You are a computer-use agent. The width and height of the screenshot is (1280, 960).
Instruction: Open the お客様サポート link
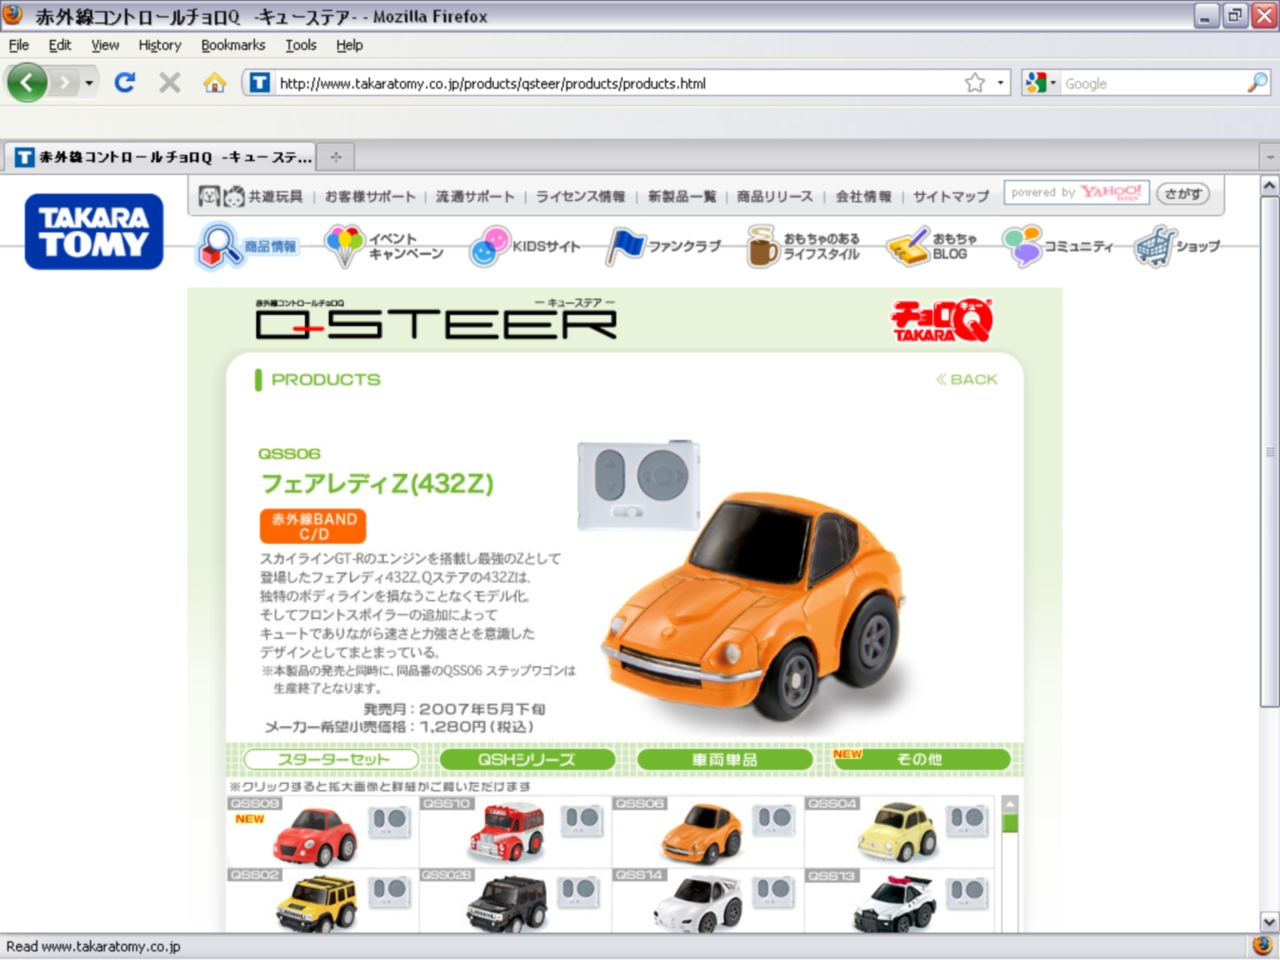369,196
